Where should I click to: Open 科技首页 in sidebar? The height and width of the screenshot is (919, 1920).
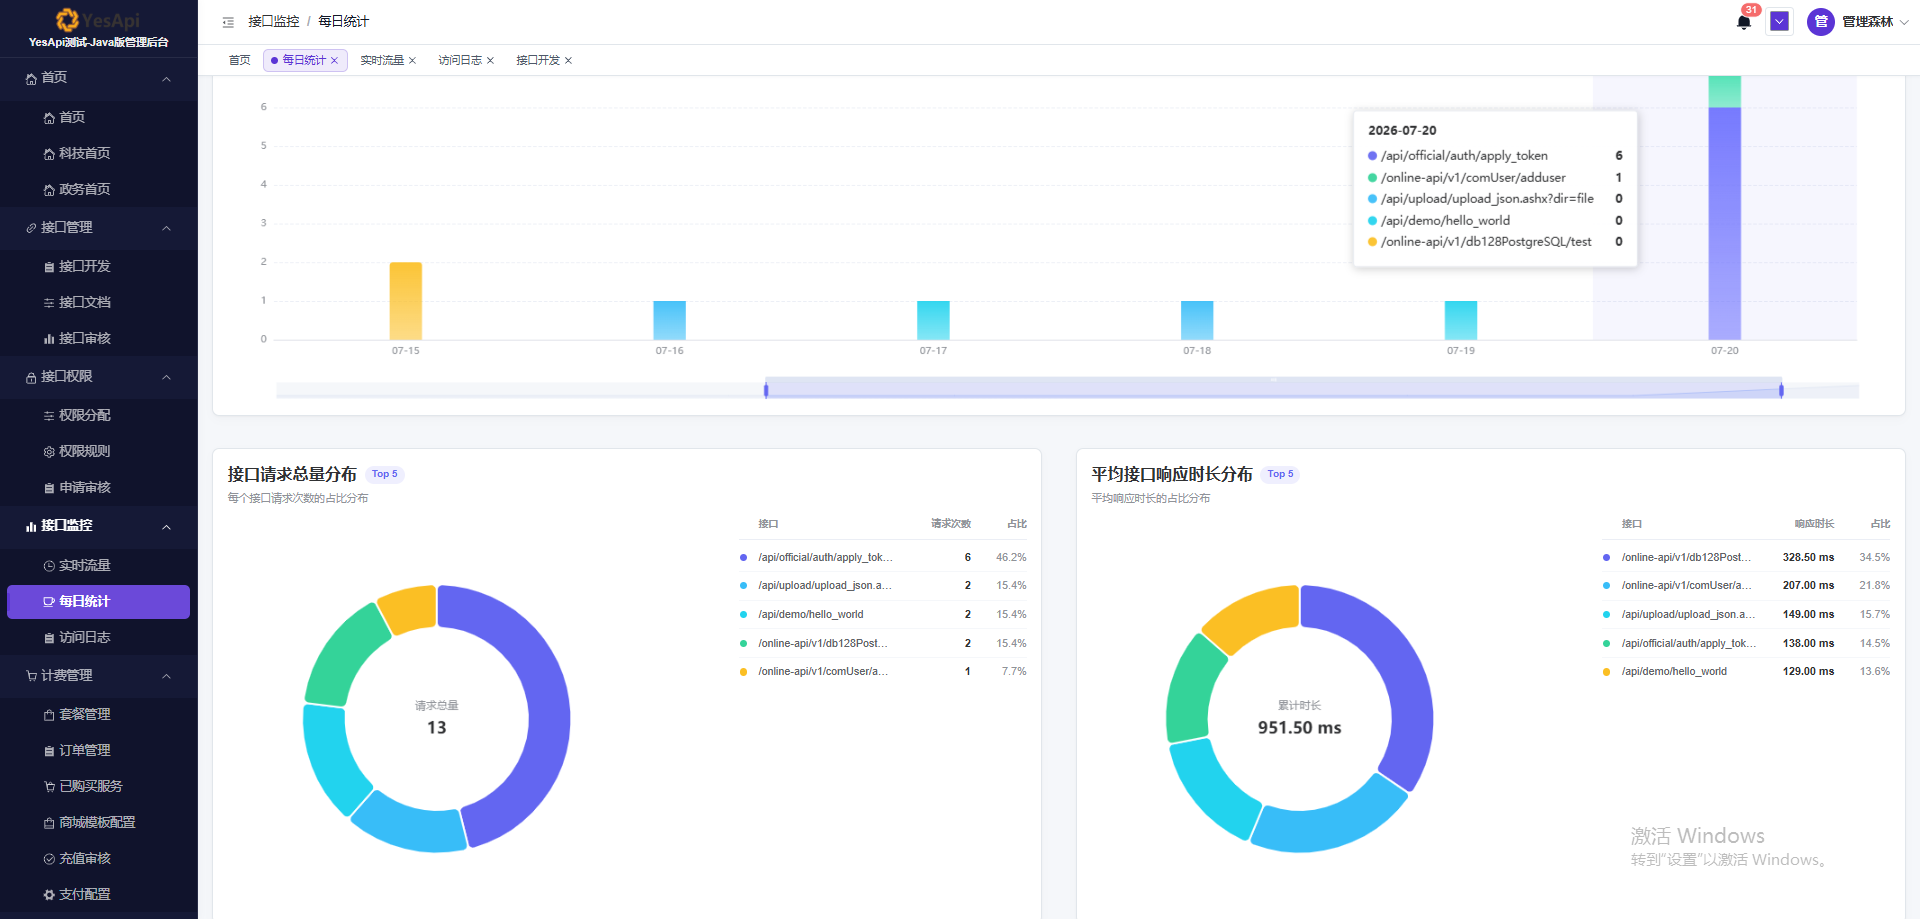[98, 154]
